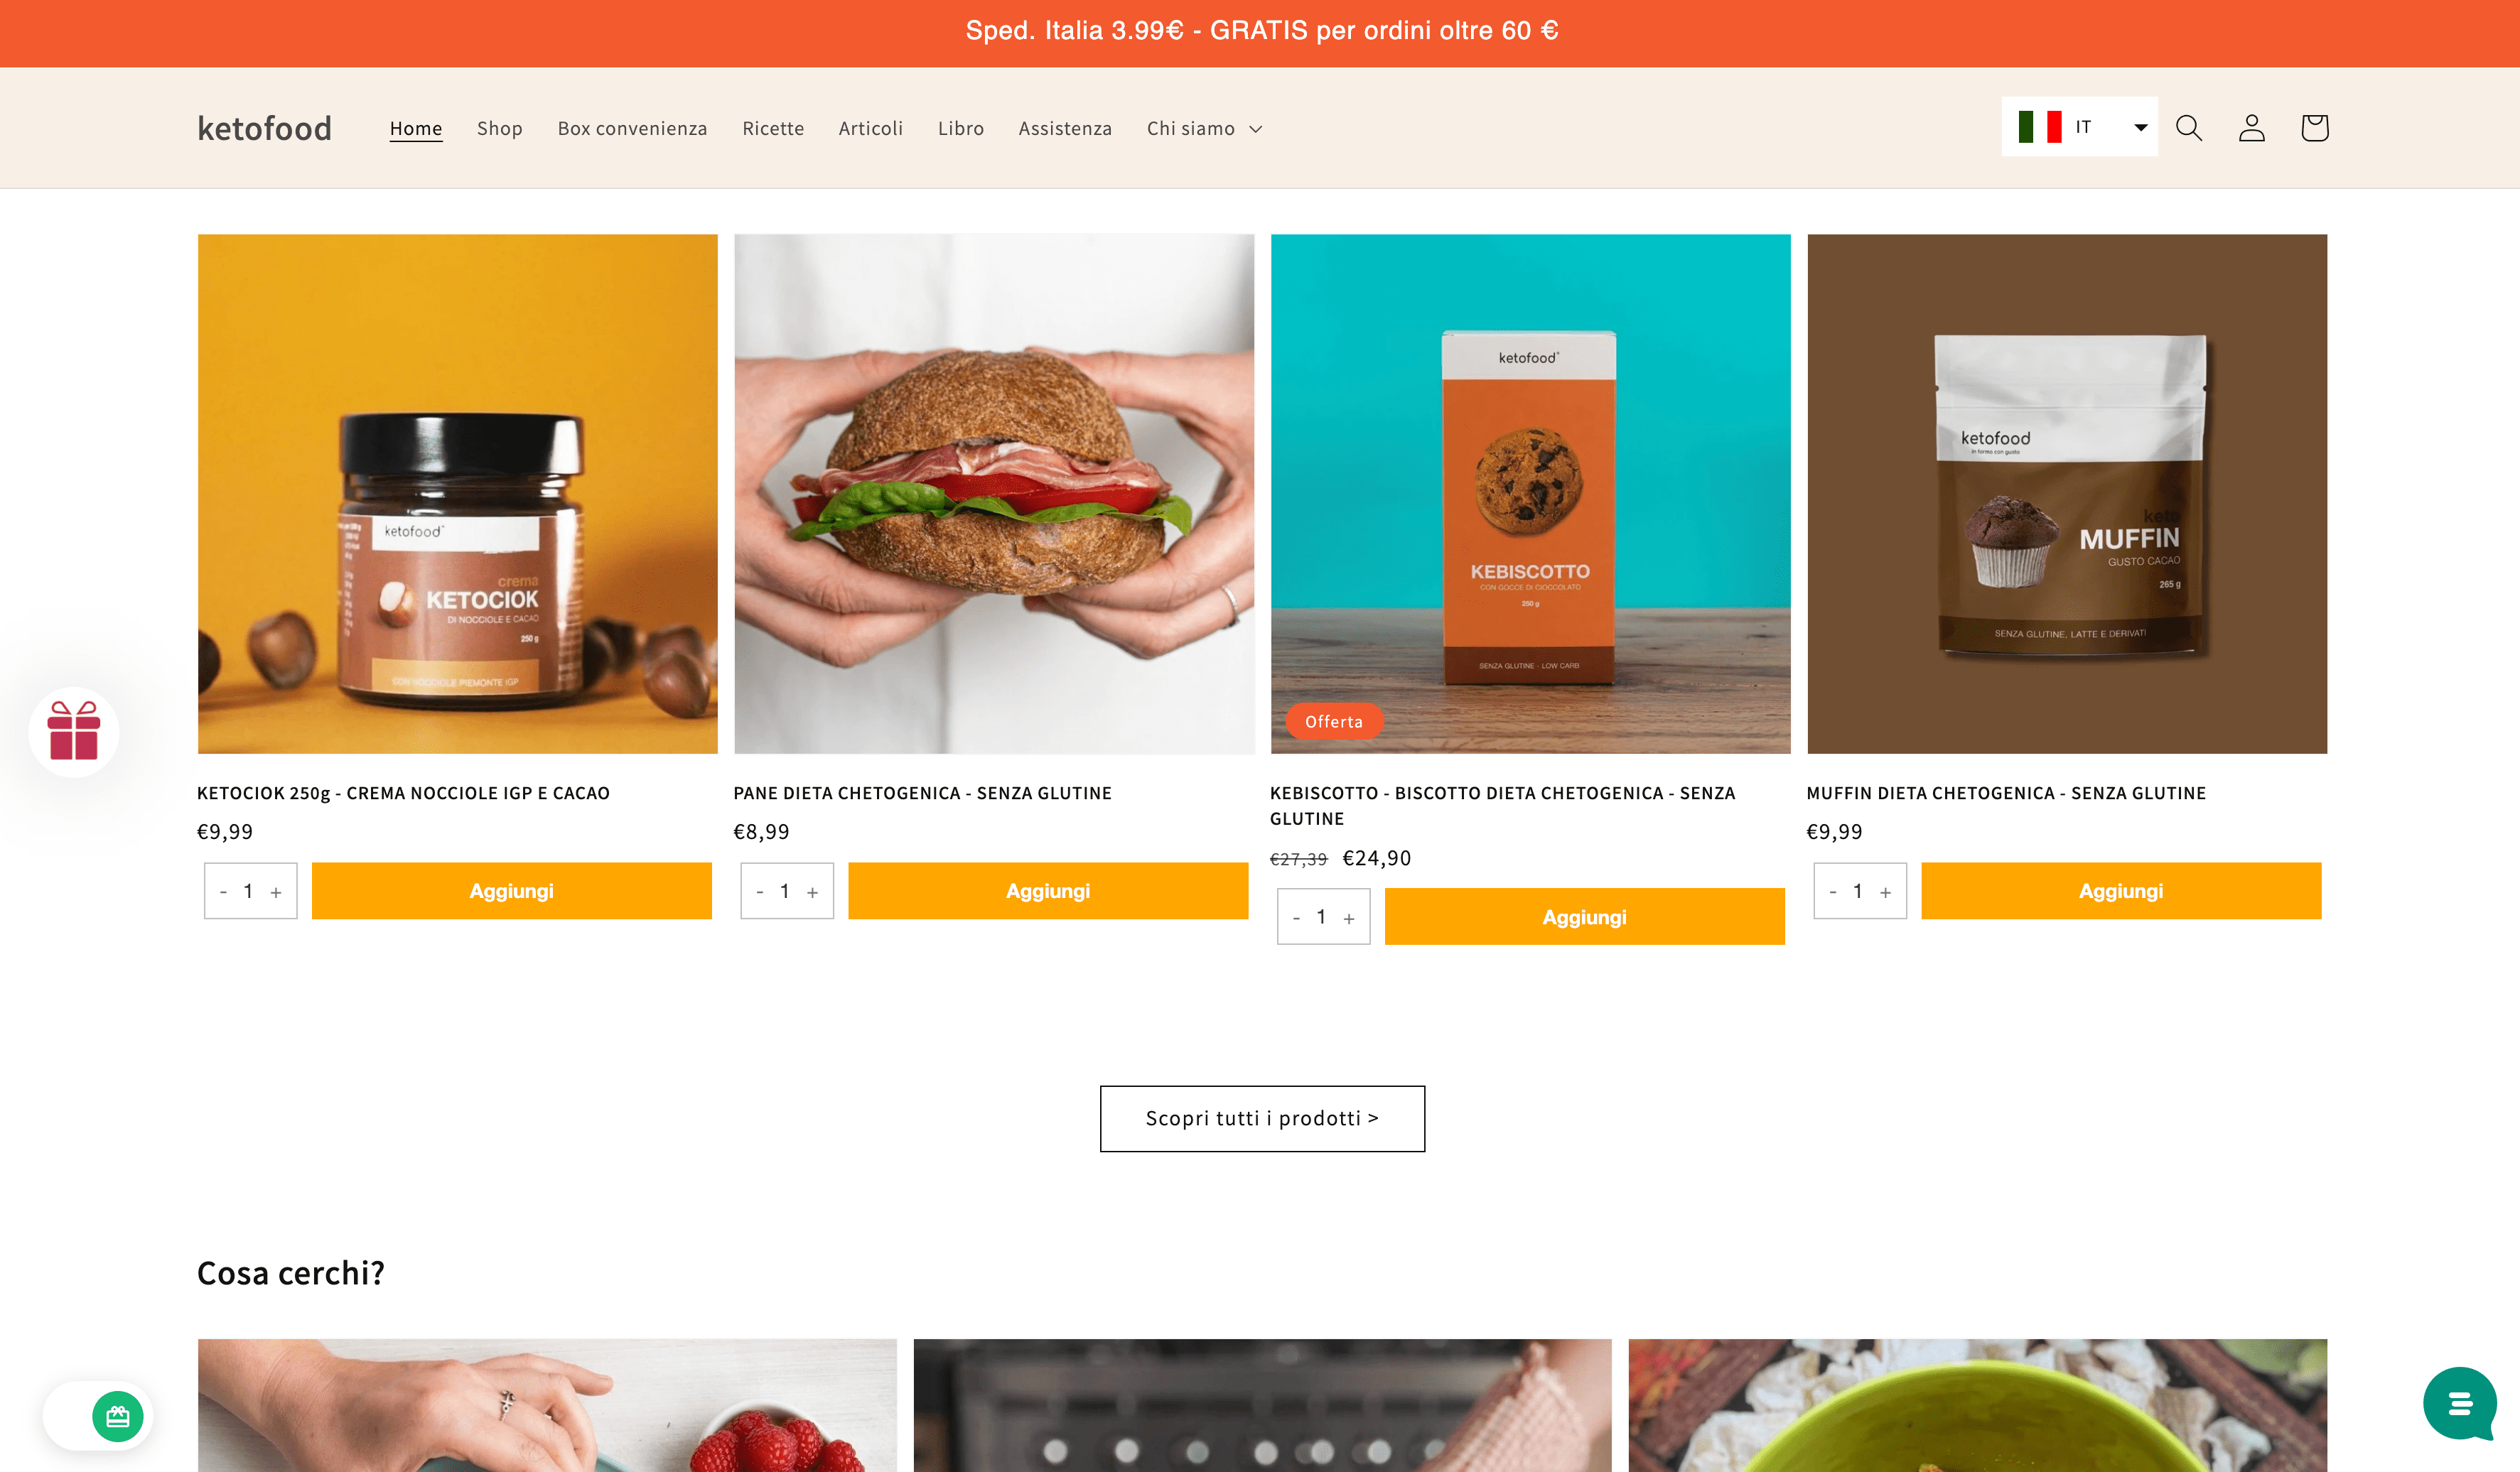The image size is (2520, 1472).
Task: Click the red gift rewards icon
Action: (x=74, y=731)
